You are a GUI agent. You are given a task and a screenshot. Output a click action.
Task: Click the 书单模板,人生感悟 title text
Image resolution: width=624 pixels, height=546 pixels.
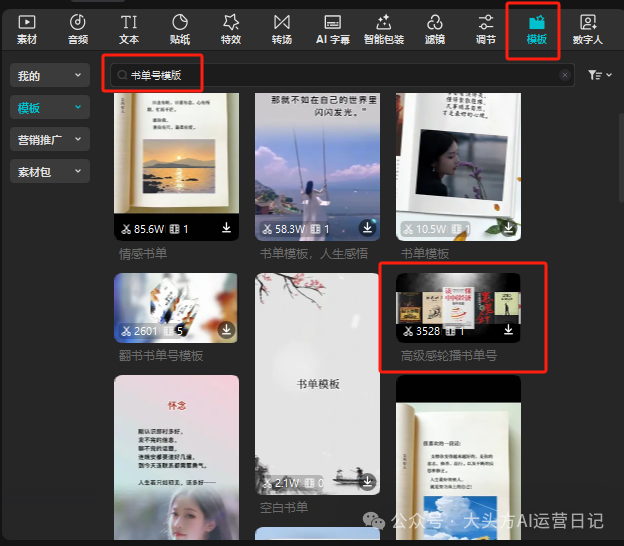pos(314,254)
